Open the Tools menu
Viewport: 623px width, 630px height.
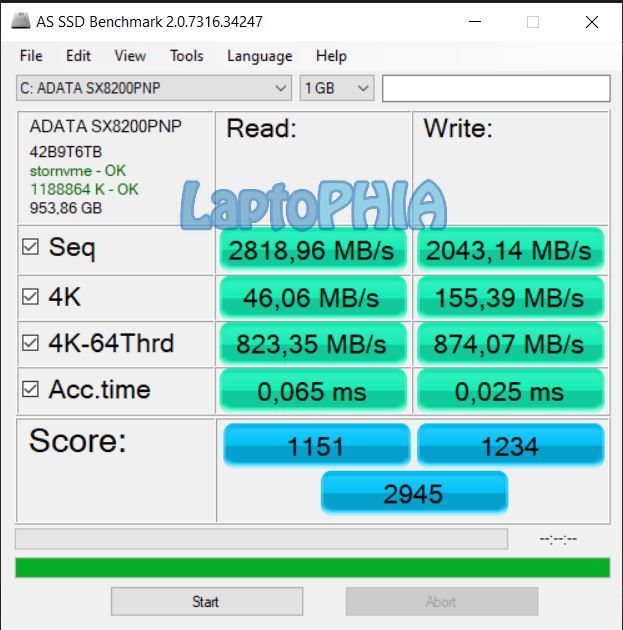[187, 56]
